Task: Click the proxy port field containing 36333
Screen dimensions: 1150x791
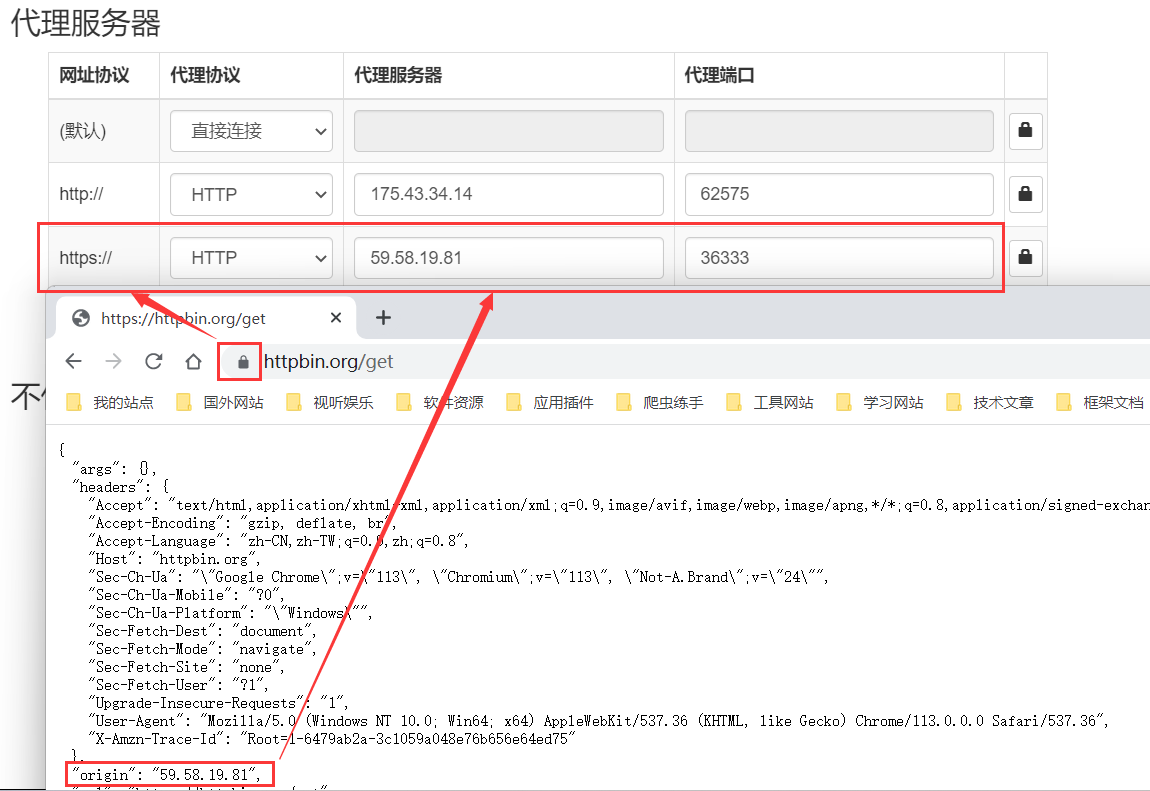Action: coord(838,257)
